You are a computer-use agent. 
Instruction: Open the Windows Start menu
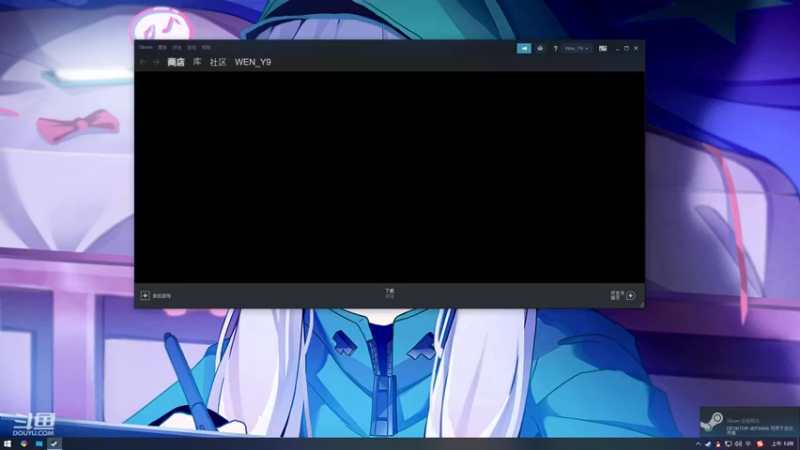(x=7, y=444)
